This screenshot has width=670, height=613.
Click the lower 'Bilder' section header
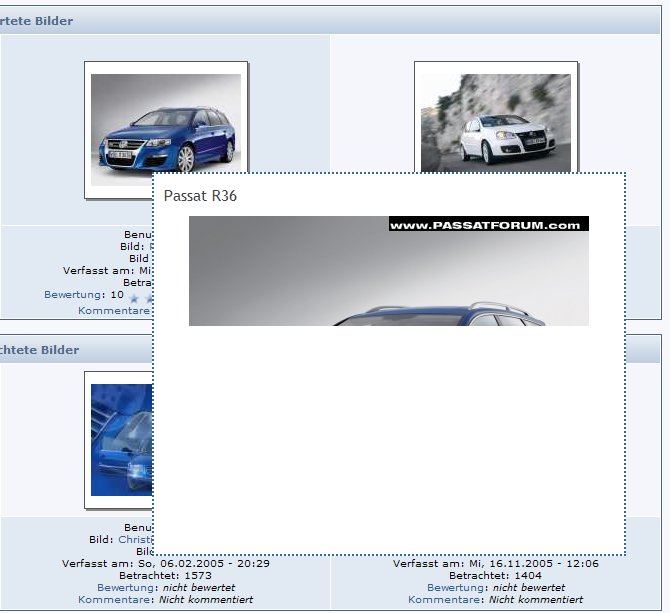(40, 350)
